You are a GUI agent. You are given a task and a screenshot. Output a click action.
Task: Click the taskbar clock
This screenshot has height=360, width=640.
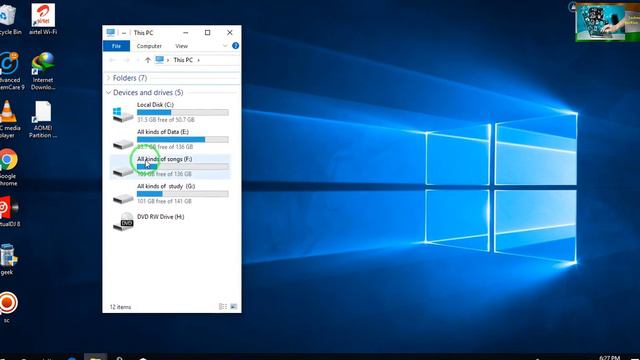coord(610,358)
